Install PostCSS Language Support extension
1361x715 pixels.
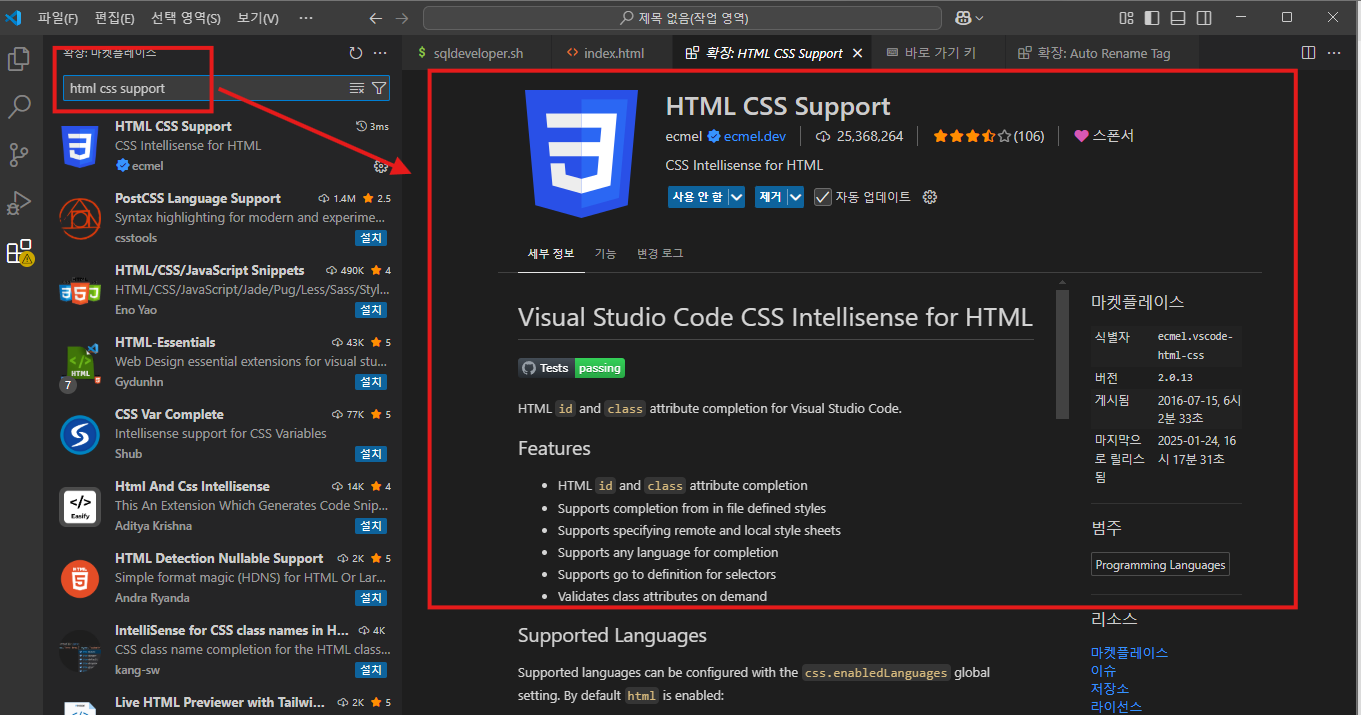pos(371,238)
